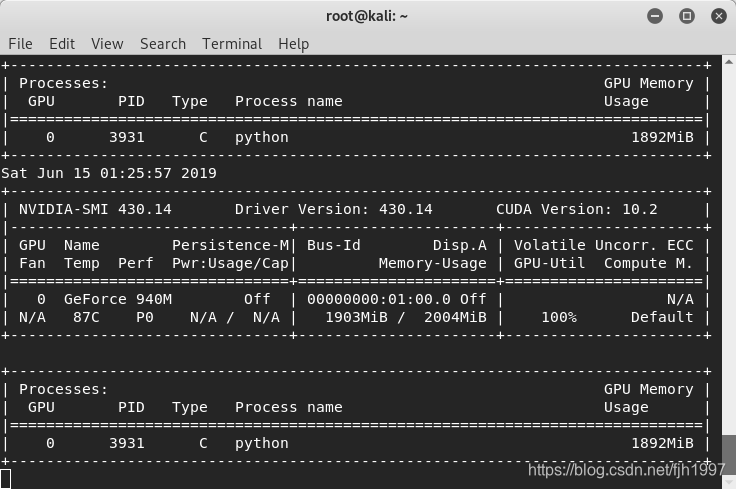Click the CUDA Version: 10.2 text
Viewport: 736px width, 489px height.
(577, 209)
